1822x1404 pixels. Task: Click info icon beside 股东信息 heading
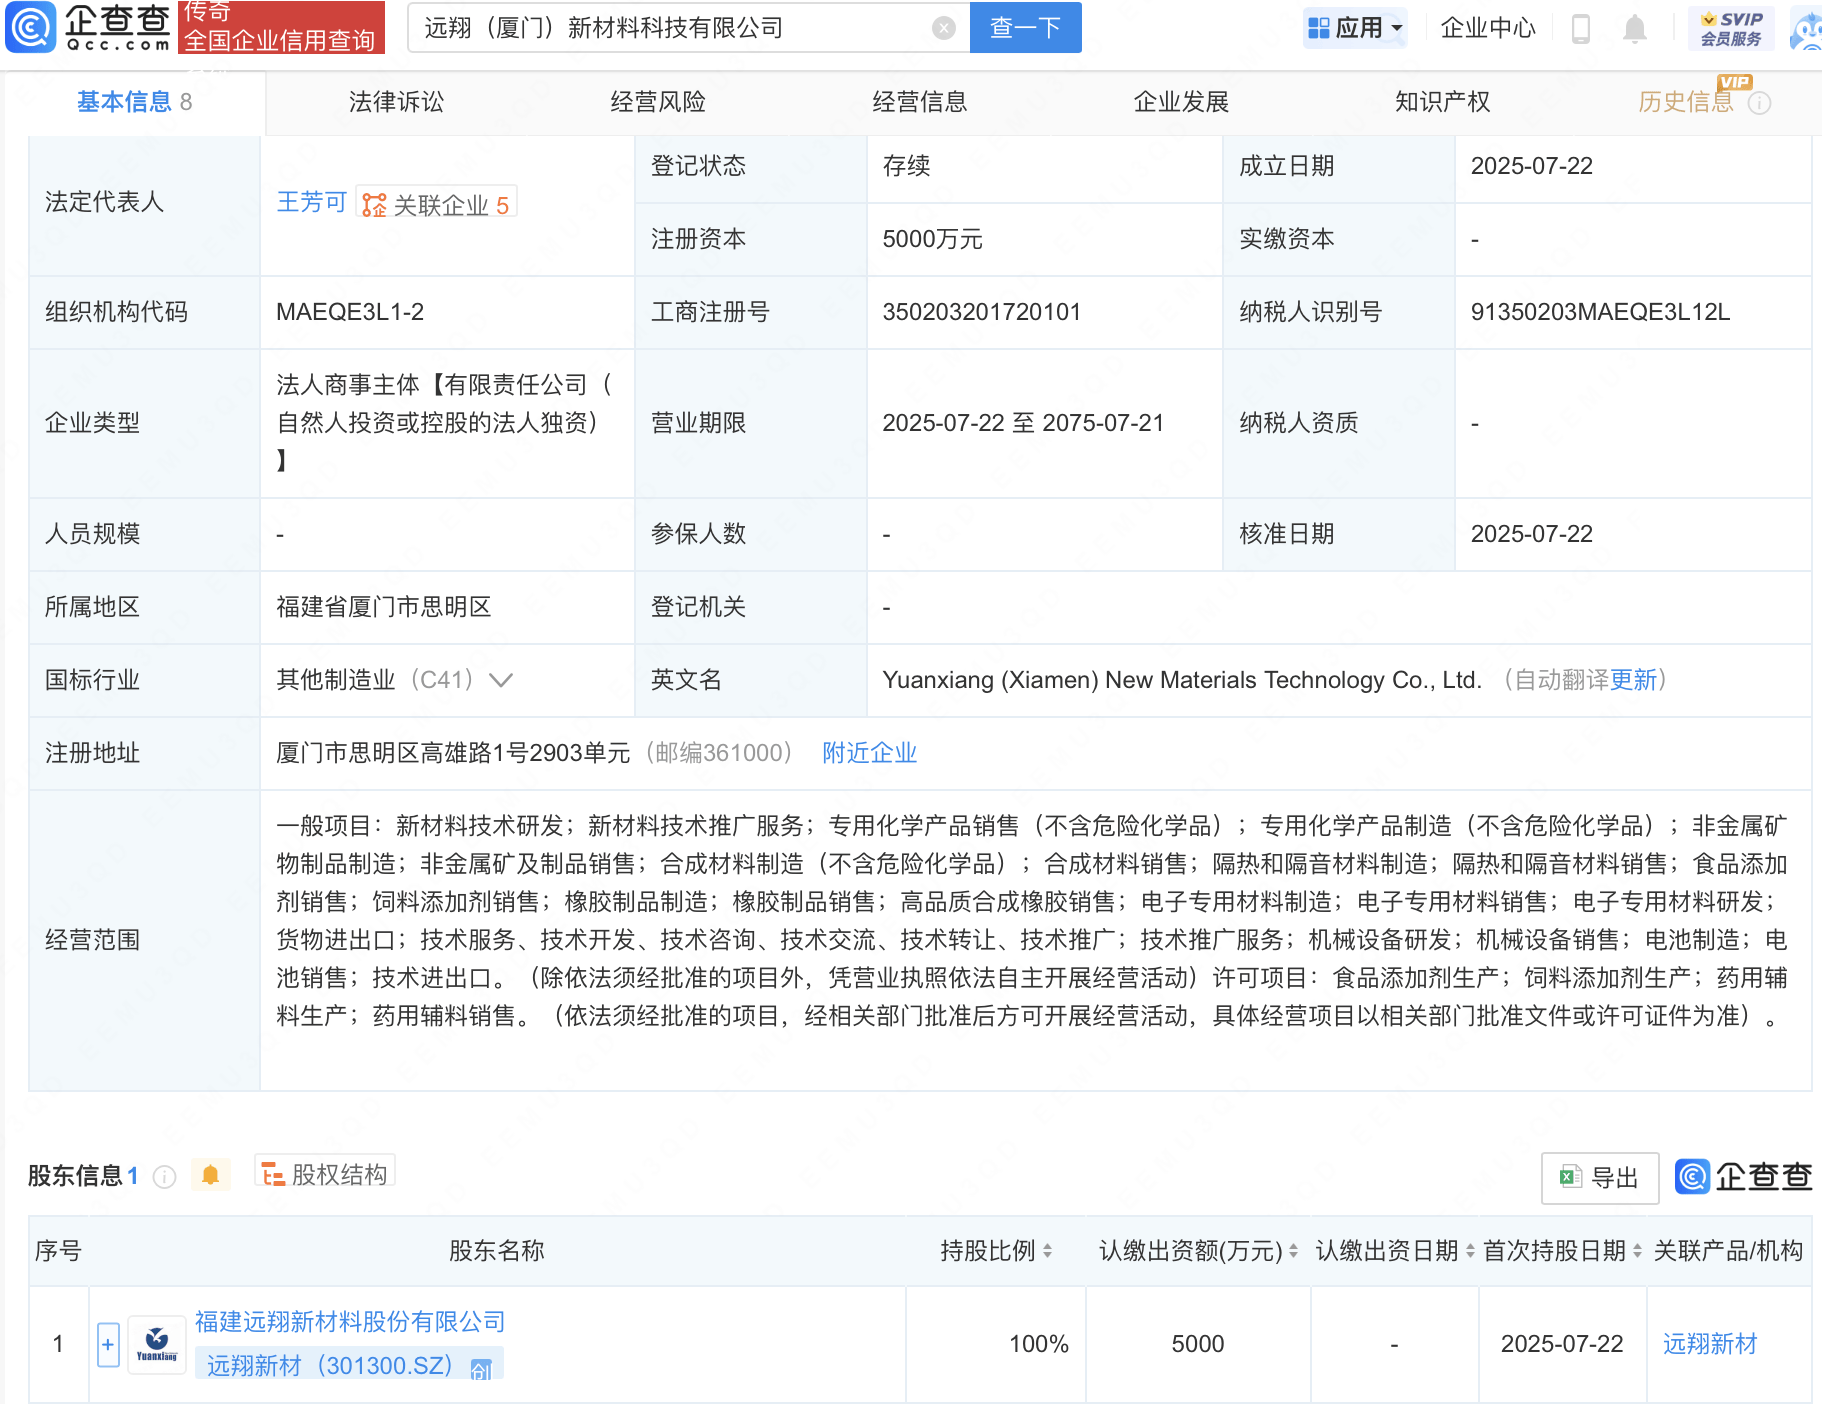point(164,1177)
